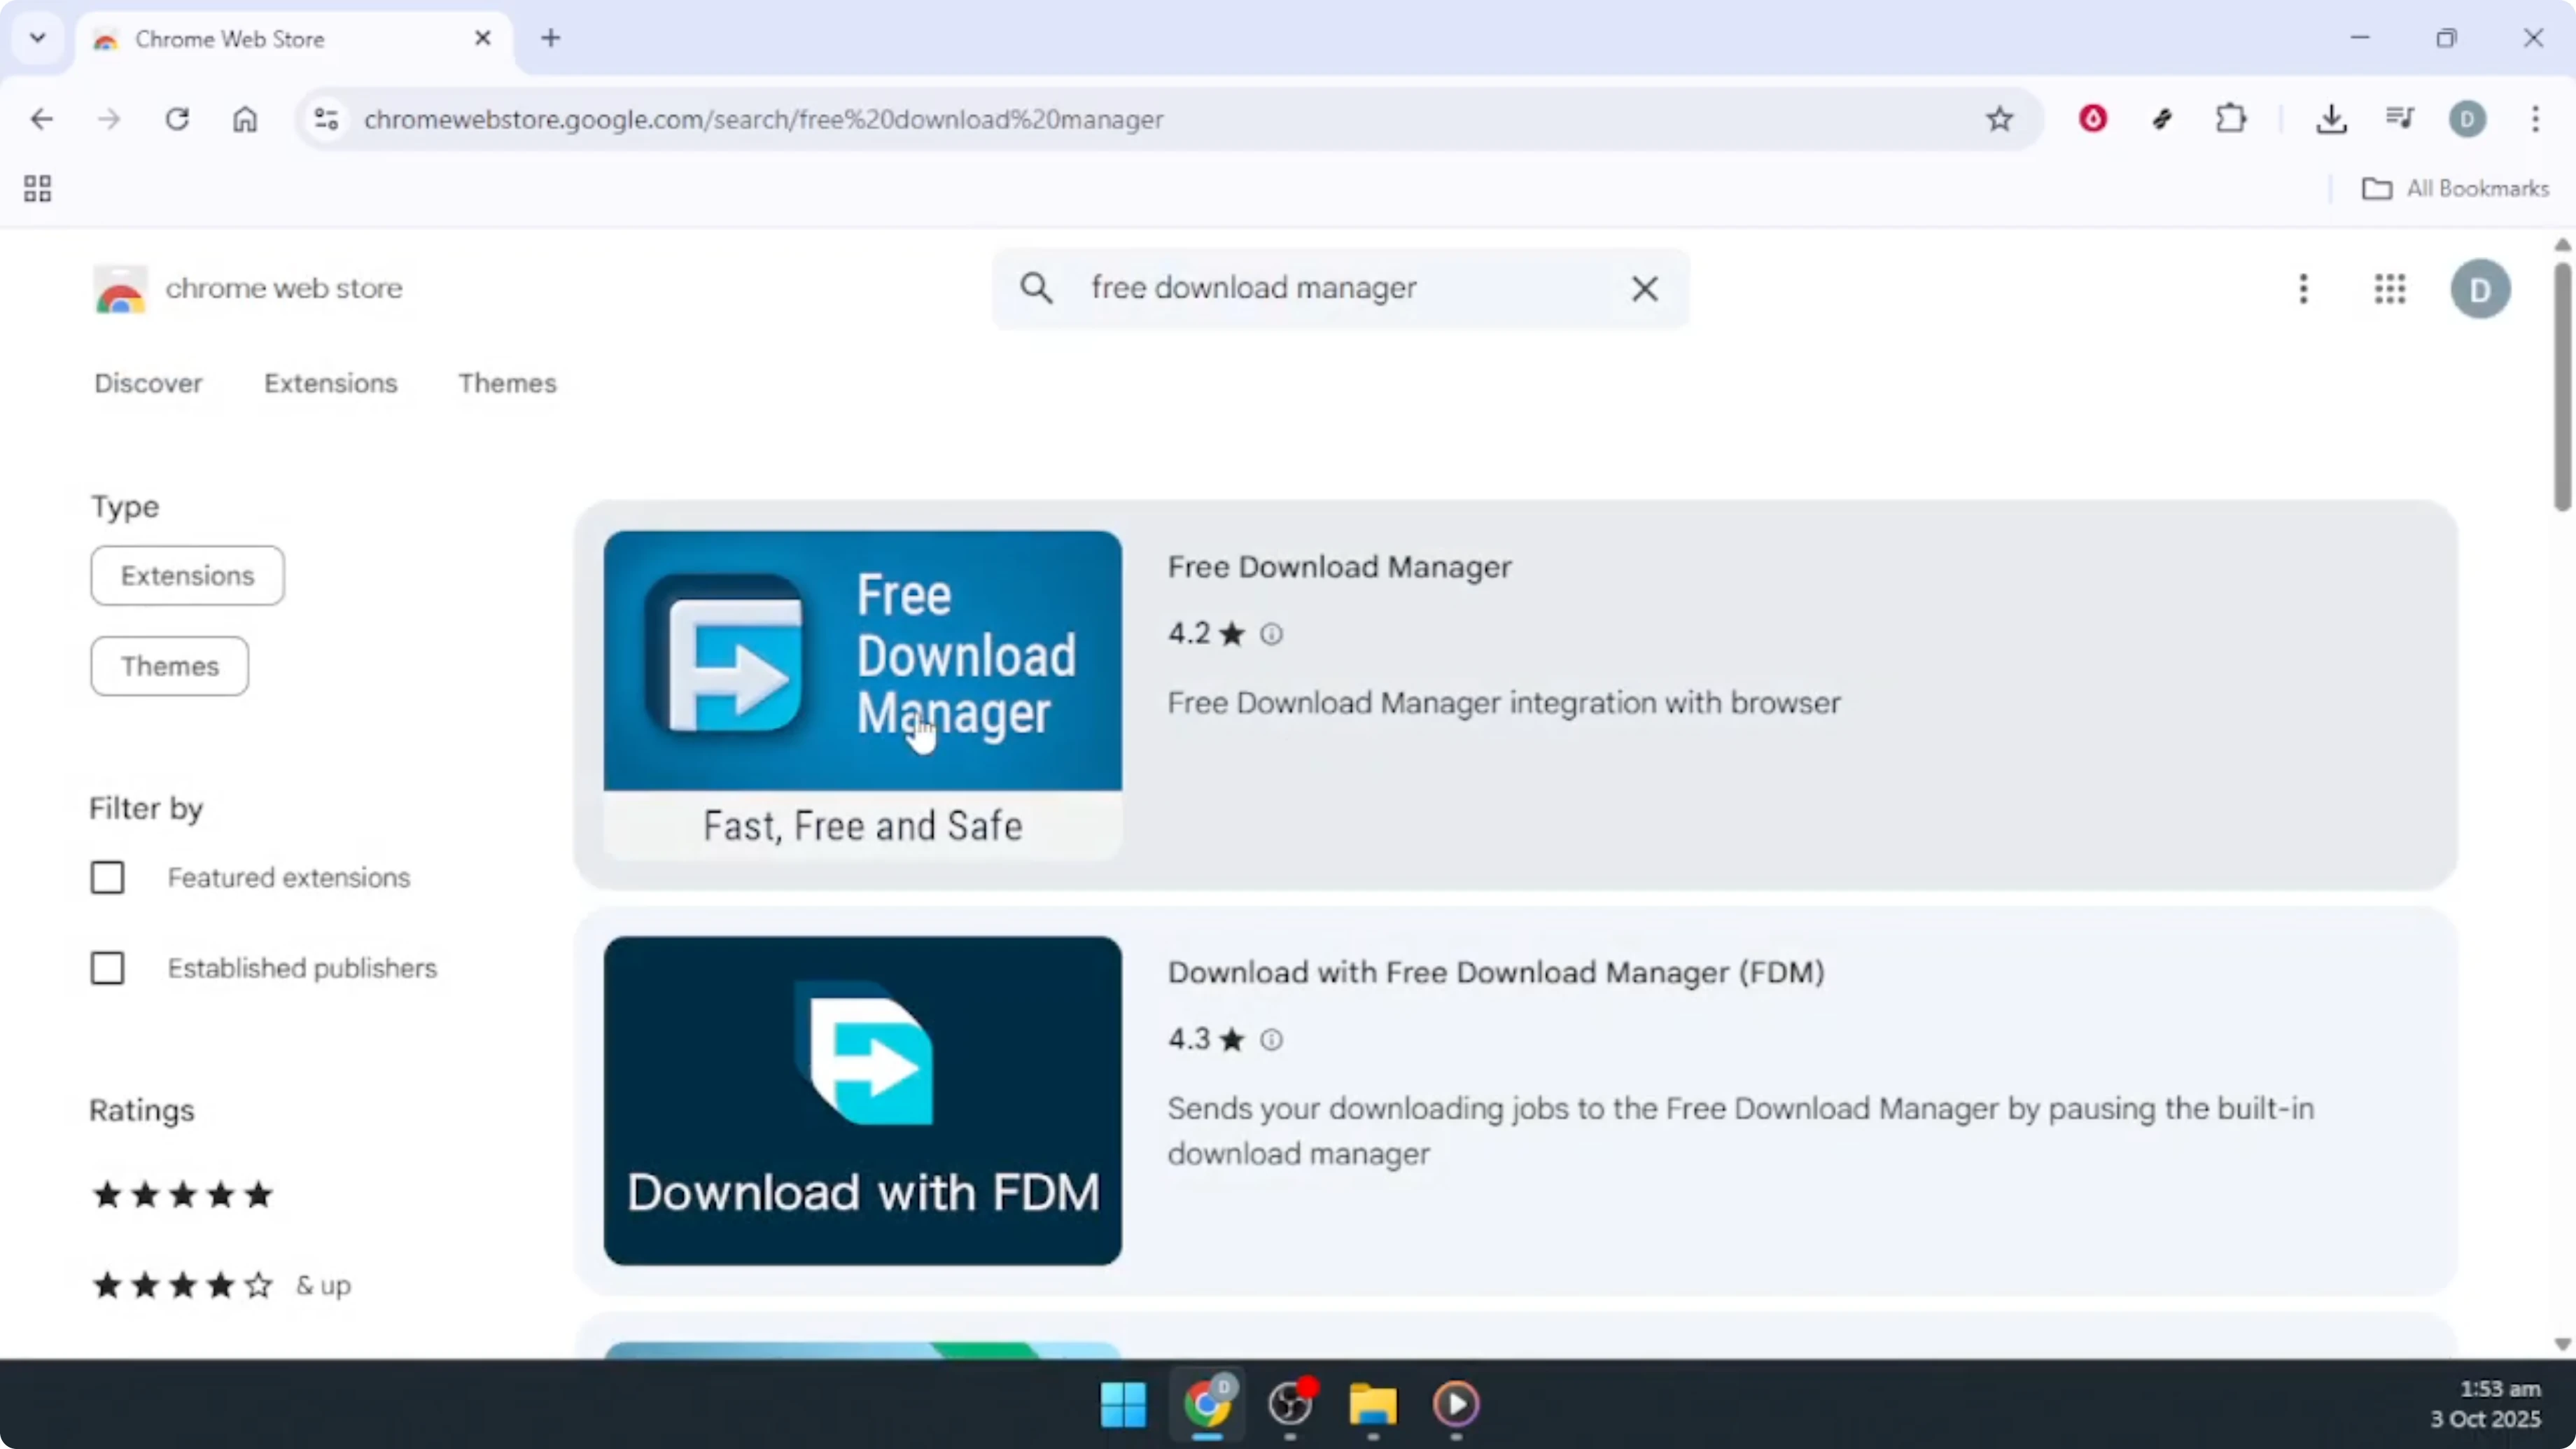Screen dimensions: 2576x1449
Task: Bookmark this page with the star icon
Action: click(2000, 119)
